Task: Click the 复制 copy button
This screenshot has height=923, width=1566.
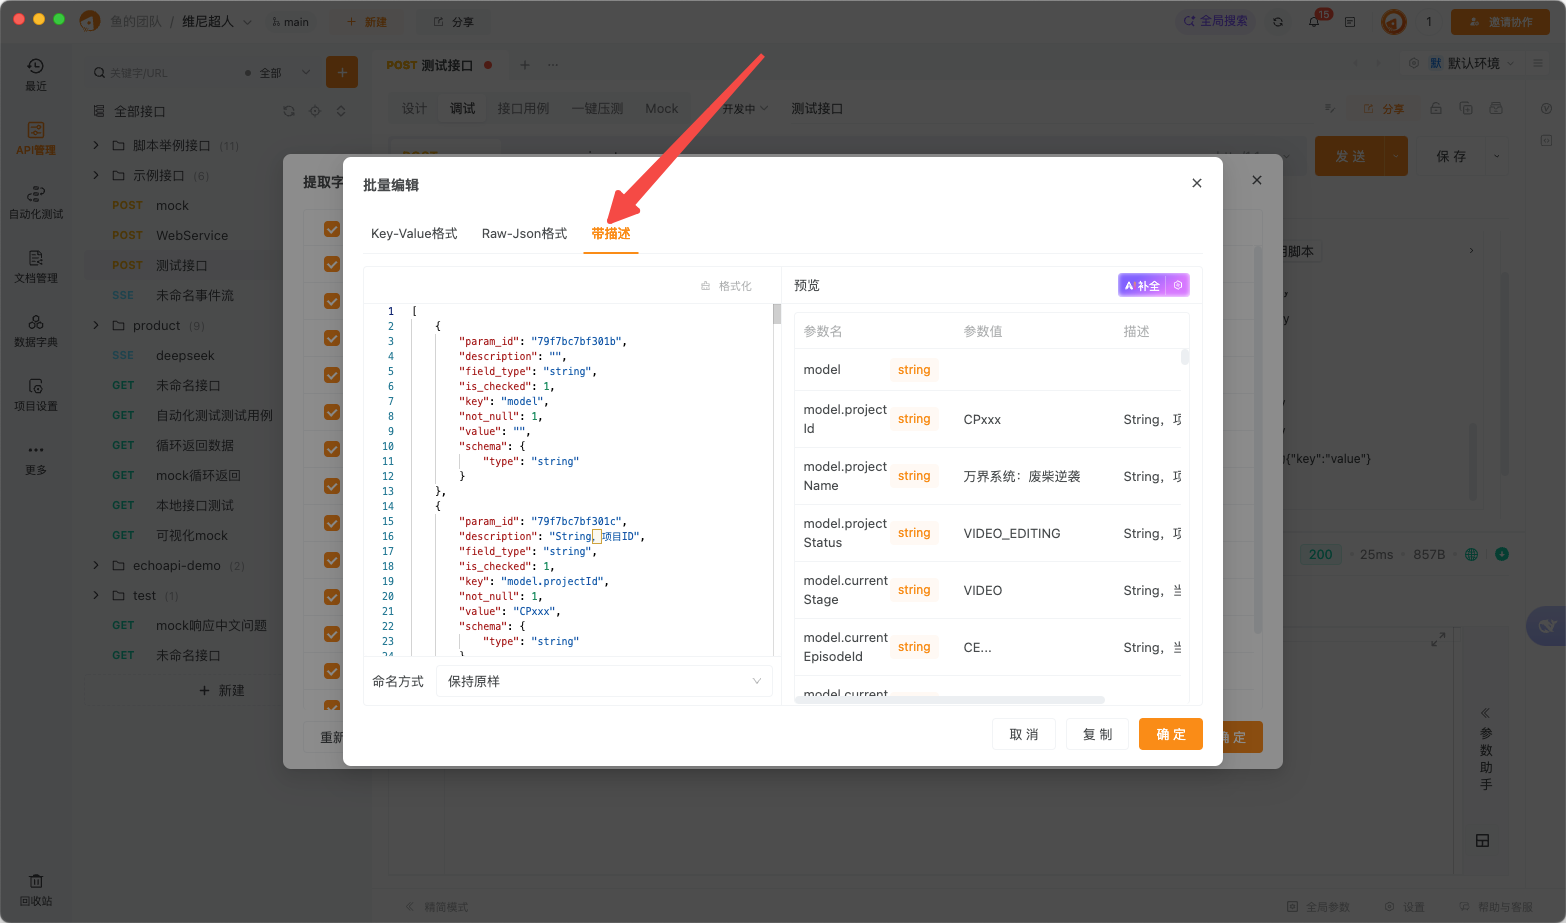Action: pyautogui.click(x=1098, y=734)
